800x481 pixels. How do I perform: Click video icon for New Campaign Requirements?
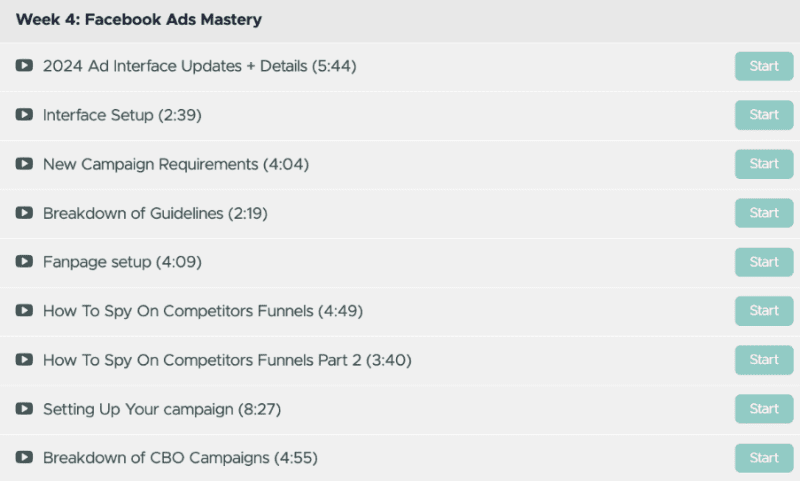tap(24, 164)
